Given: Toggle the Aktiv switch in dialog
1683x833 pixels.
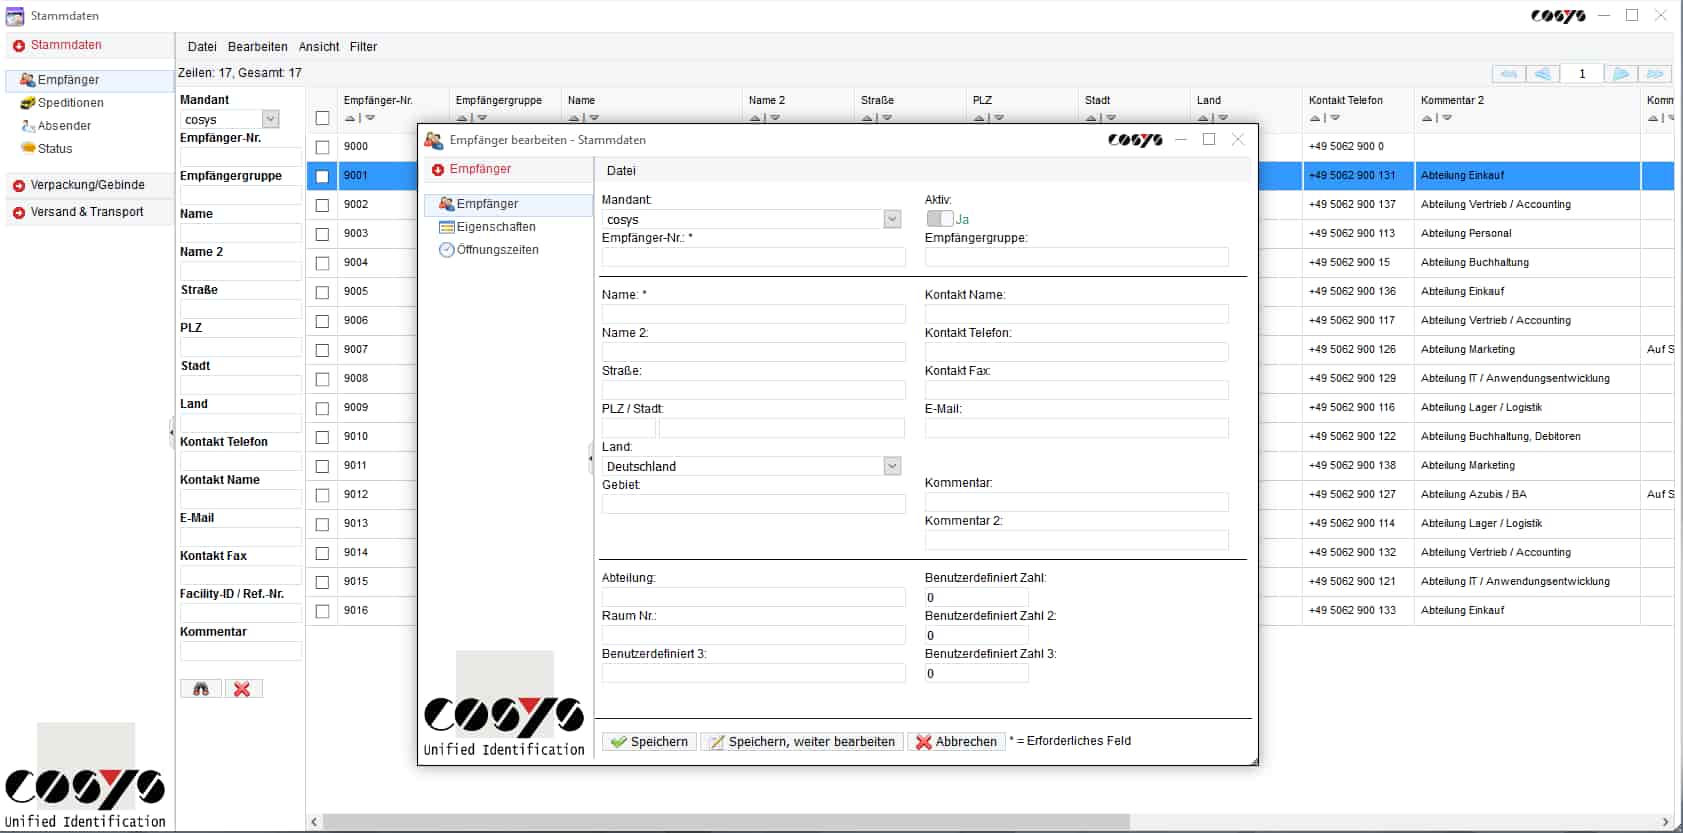Looking at the screenshot, I should (x=939, y=219).
